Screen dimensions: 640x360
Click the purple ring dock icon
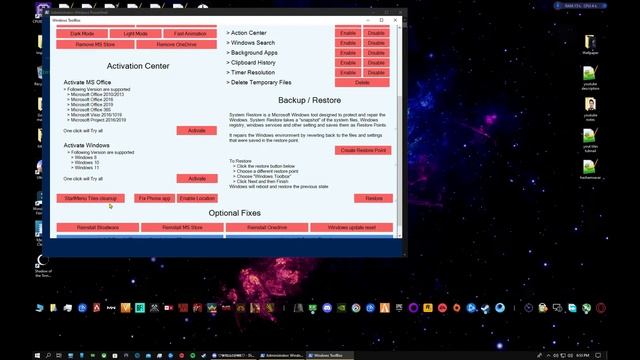click(413, 308)
